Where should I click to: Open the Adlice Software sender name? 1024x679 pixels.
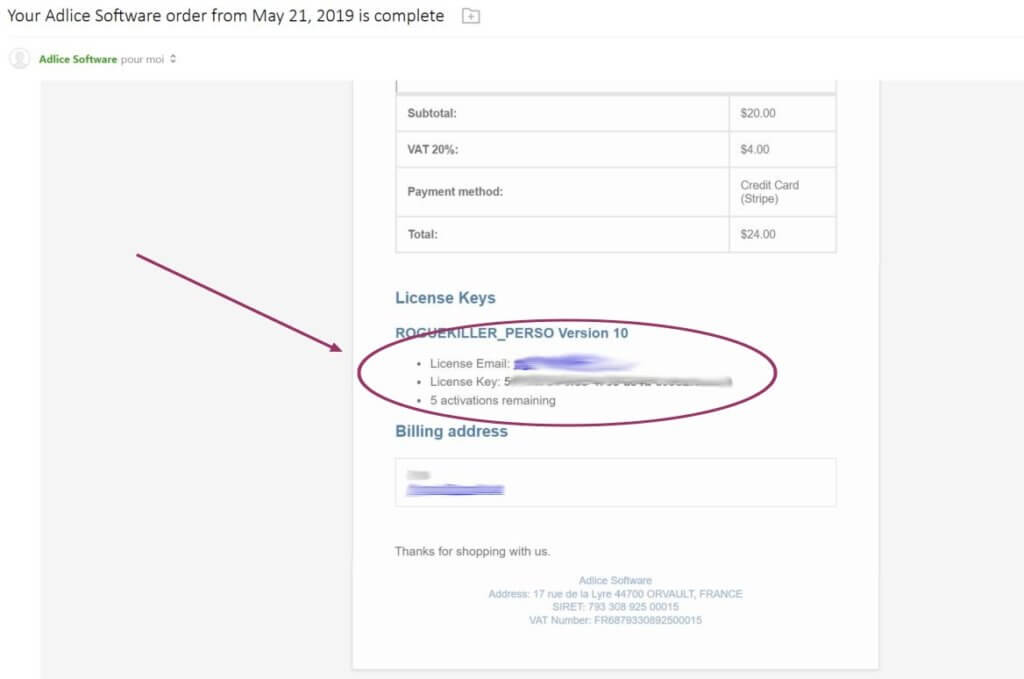77,59
